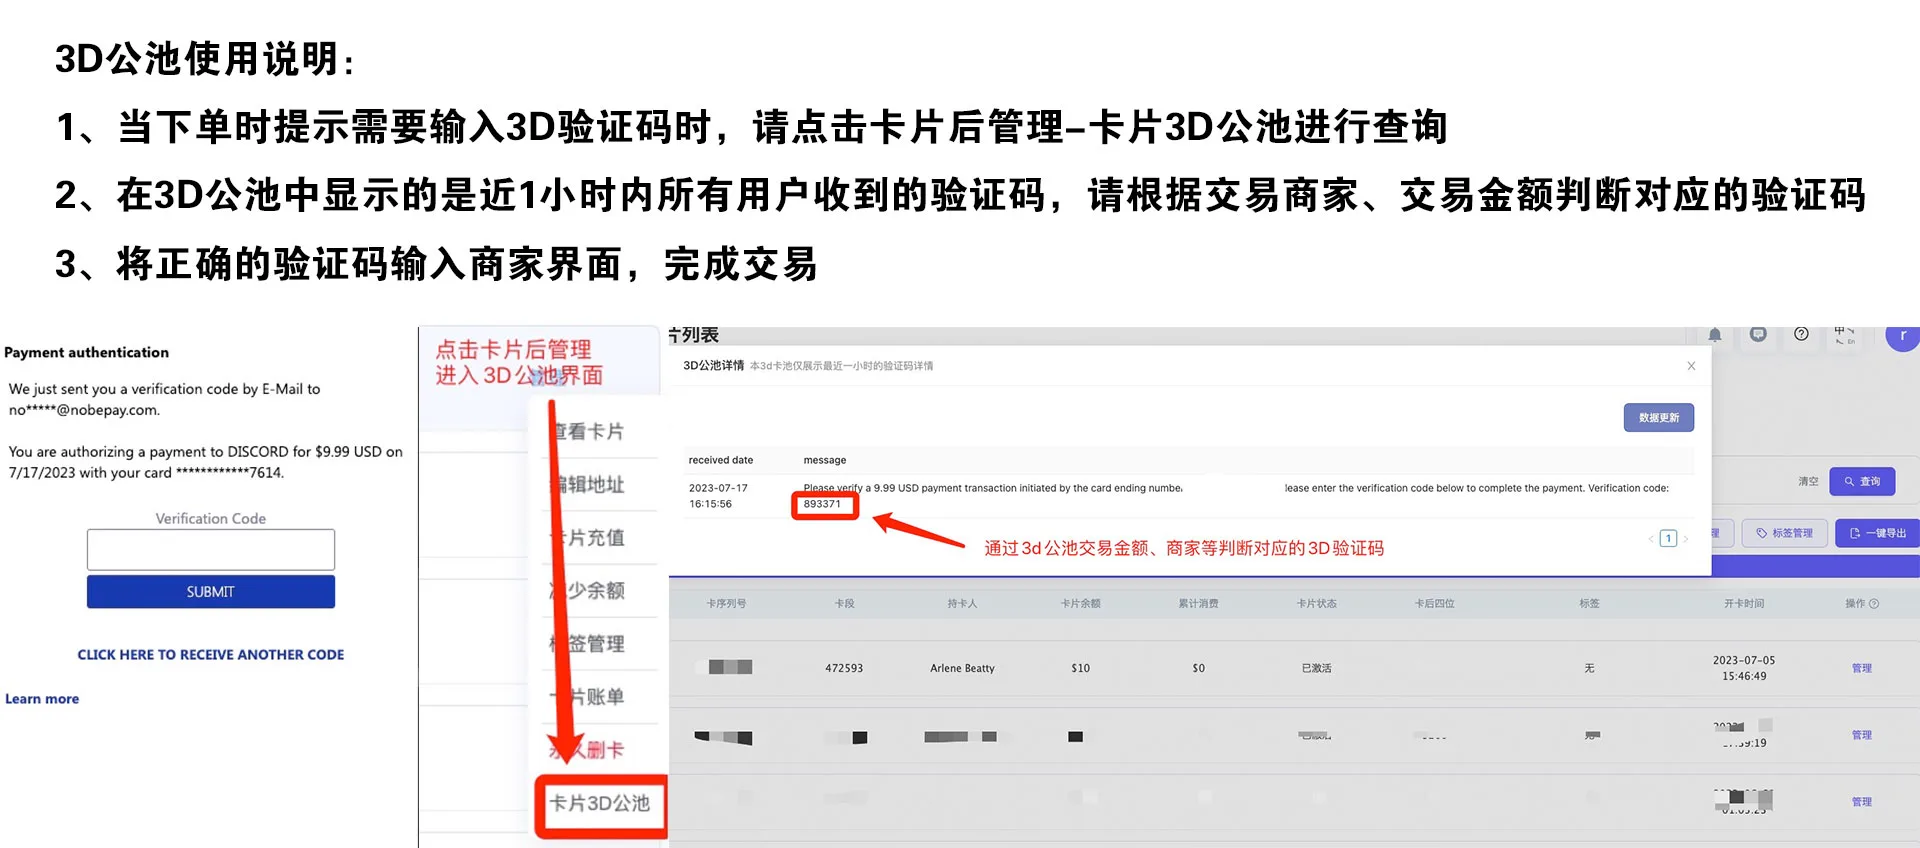Click the help icon beside 操作 column header
This screenshot has width=1920, height=848.
(1874, 604)
